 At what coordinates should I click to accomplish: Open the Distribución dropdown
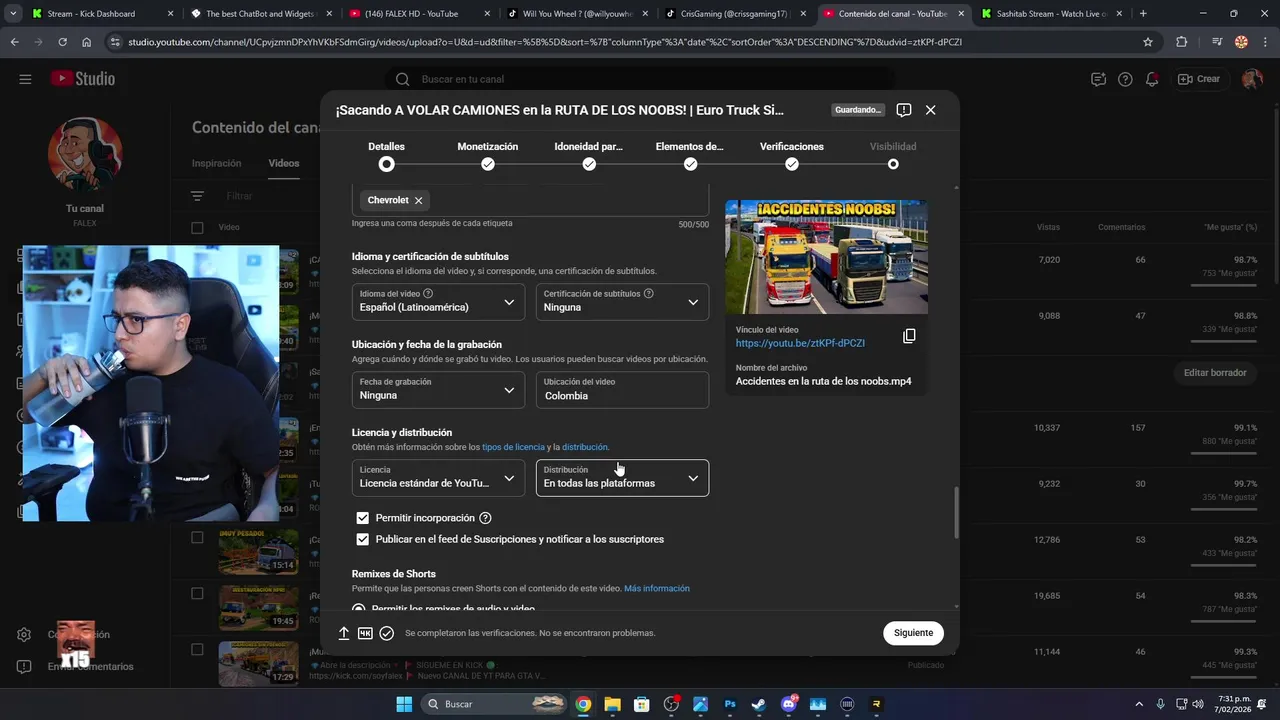(622, 477)
